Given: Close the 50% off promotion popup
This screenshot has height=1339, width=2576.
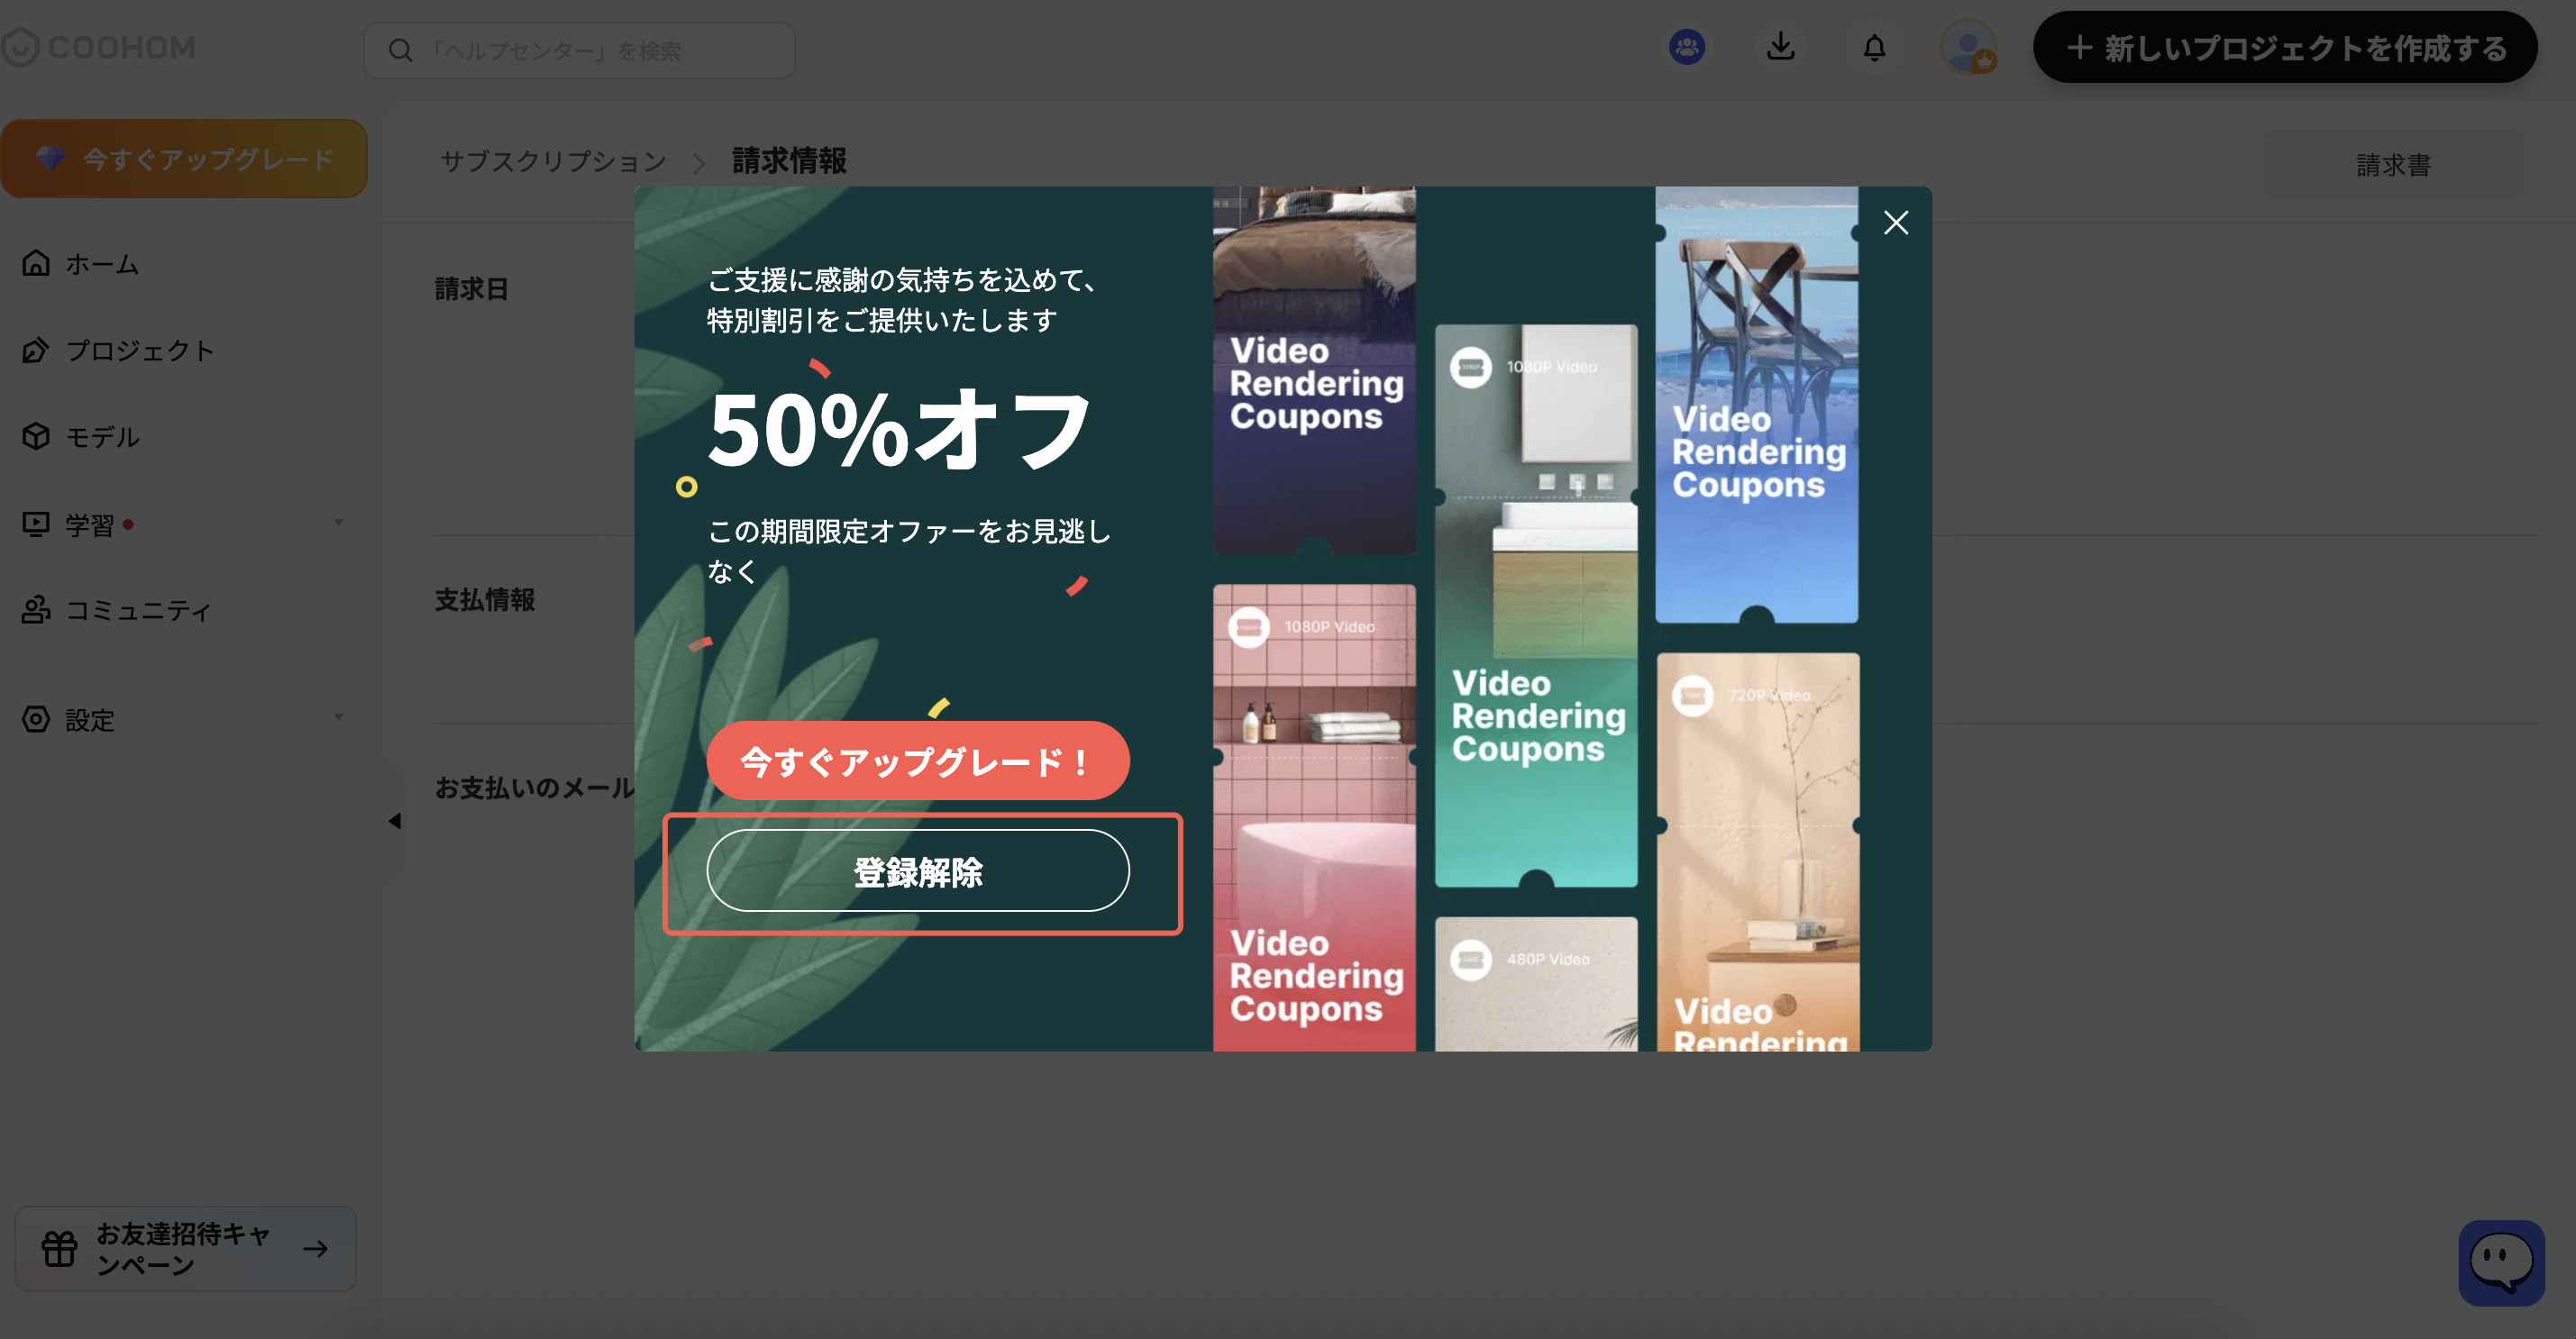Looking at the screenshot, I should tap(1895, 222).
